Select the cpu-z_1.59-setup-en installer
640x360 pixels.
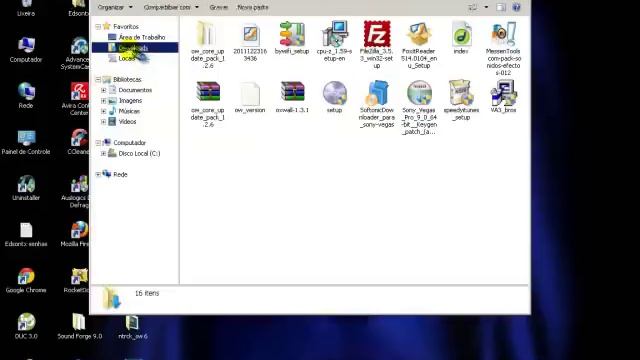(x=334, y=33)
